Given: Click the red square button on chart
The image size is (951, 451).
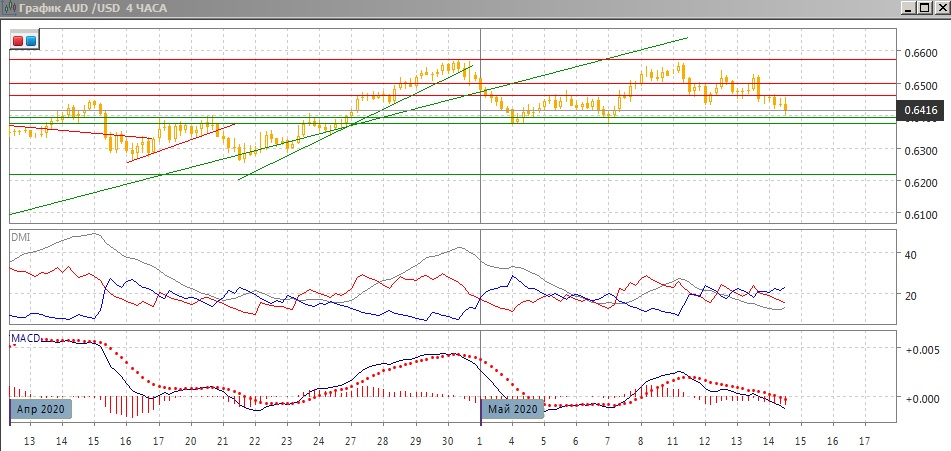Looking at the screenshot, I should pos(18,40).
